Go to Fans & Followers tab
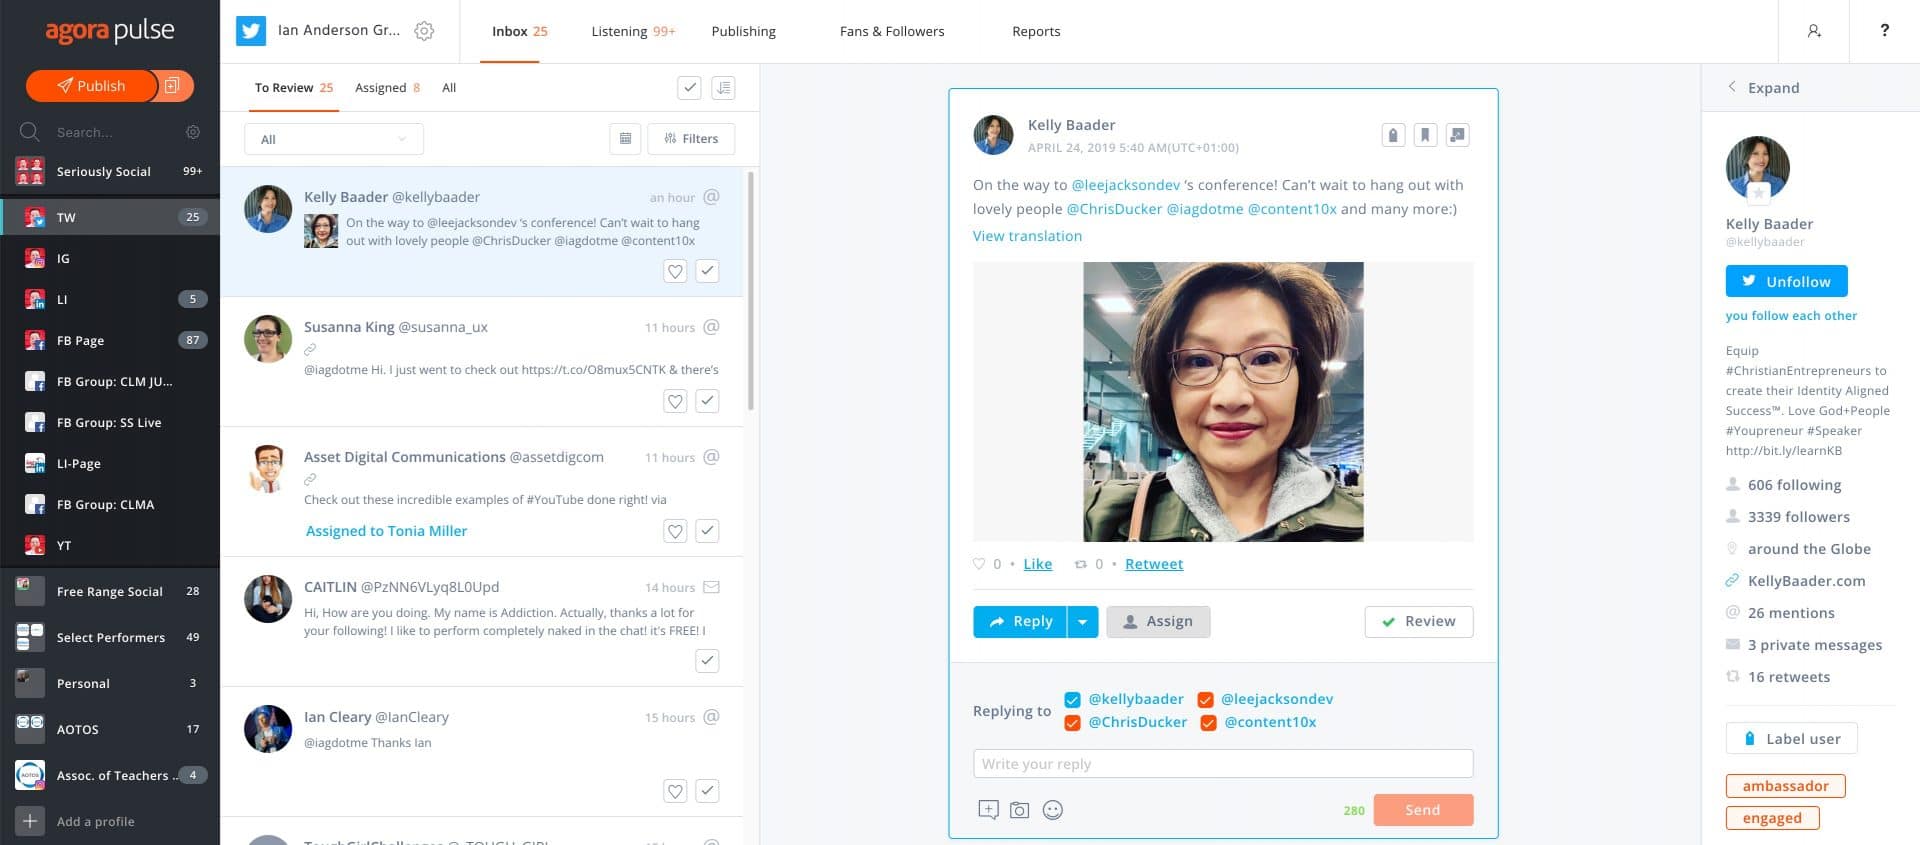The image size is (1920, 845). pos(892,32)
